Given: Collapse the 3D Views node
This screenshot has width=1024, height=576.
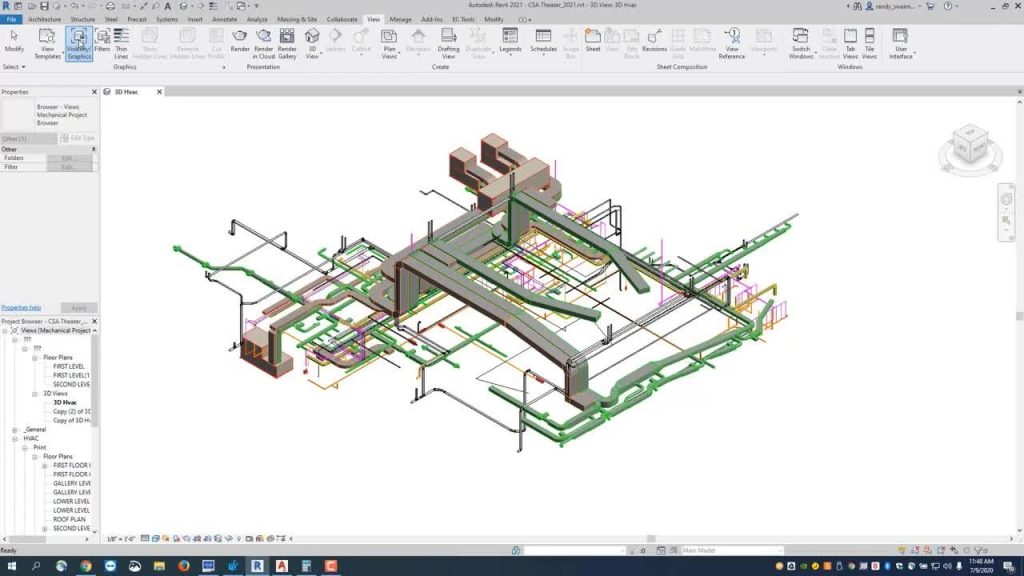Looking at the screenshot, I should click(35, 394).
